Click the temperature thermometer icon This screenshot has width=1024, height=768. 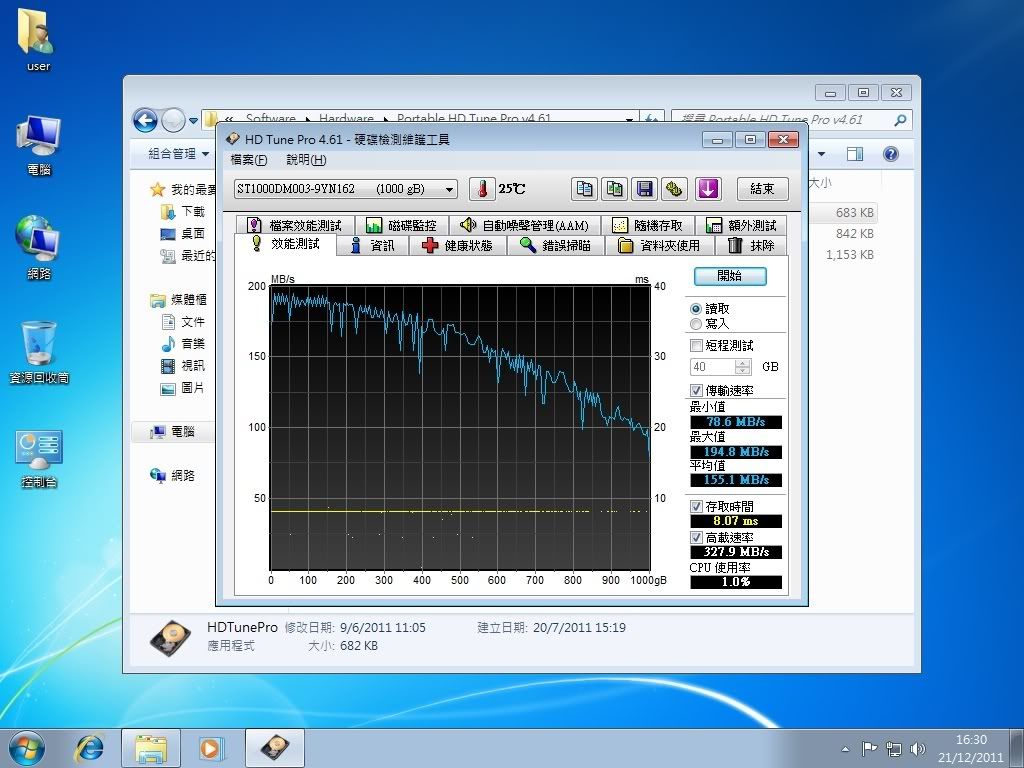coord(482,189)
